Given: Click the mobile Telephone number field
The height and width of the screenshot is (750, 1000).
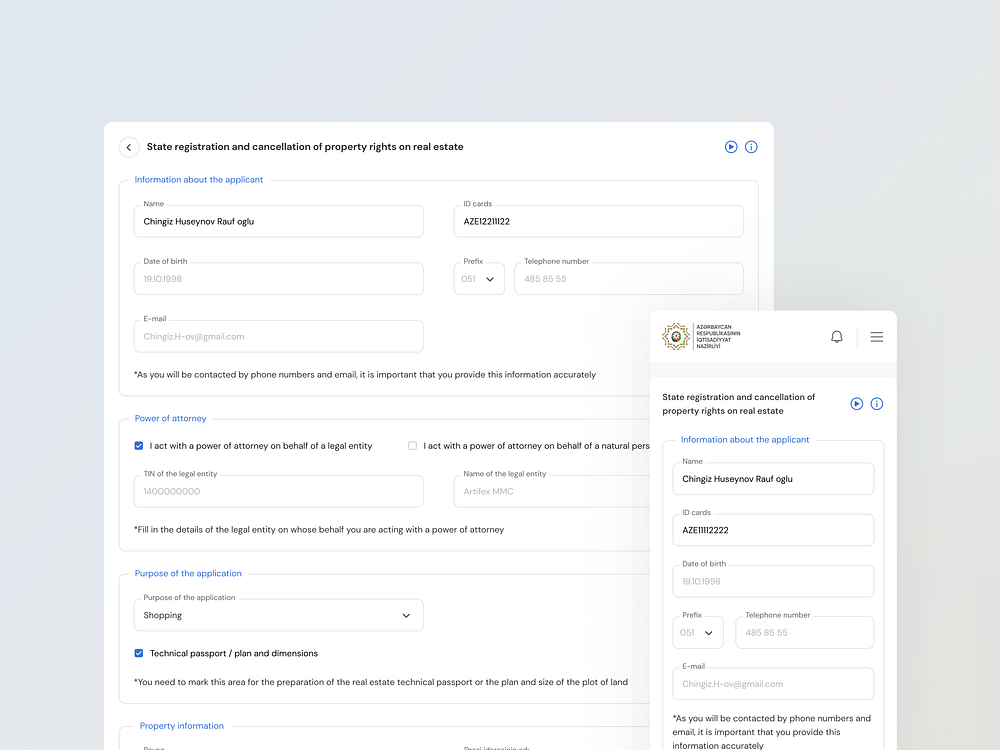Looking at the screenshot, I should point(804,633).
